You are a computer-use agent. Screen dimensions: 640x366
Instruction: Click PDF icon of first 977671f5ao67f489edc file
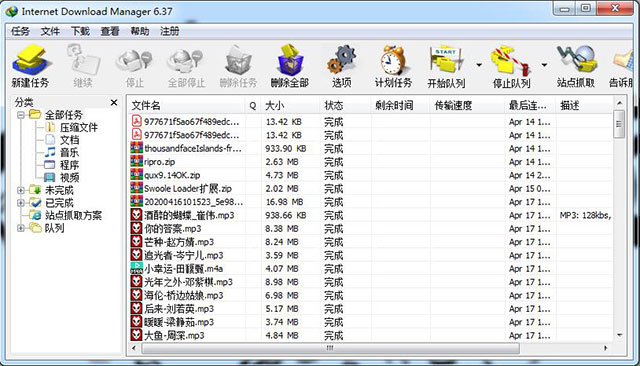tap(136, 122)
